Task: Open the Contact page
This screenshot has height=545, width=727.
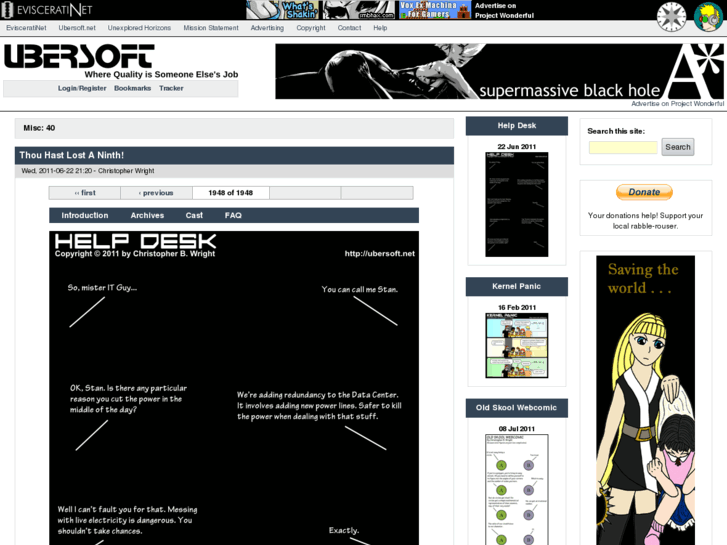Action: tap(349, 28)
